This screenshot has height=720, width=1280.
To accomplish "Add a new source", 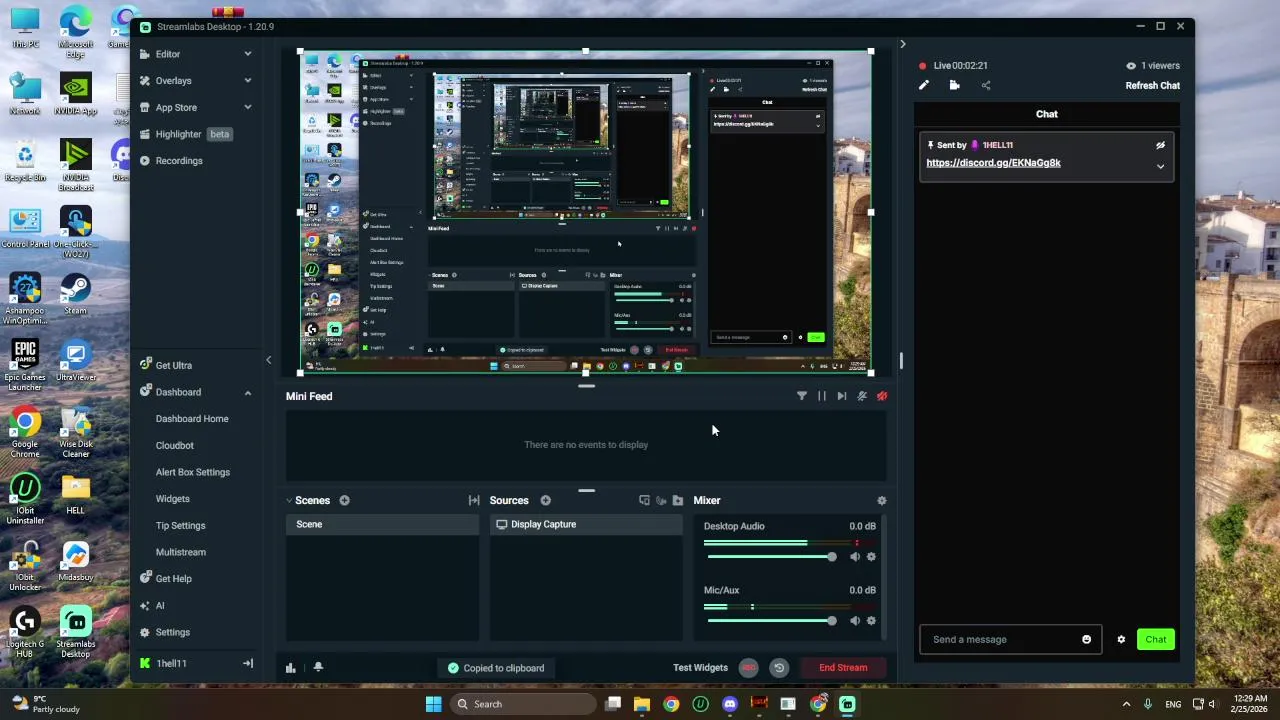I will (545, 500).
